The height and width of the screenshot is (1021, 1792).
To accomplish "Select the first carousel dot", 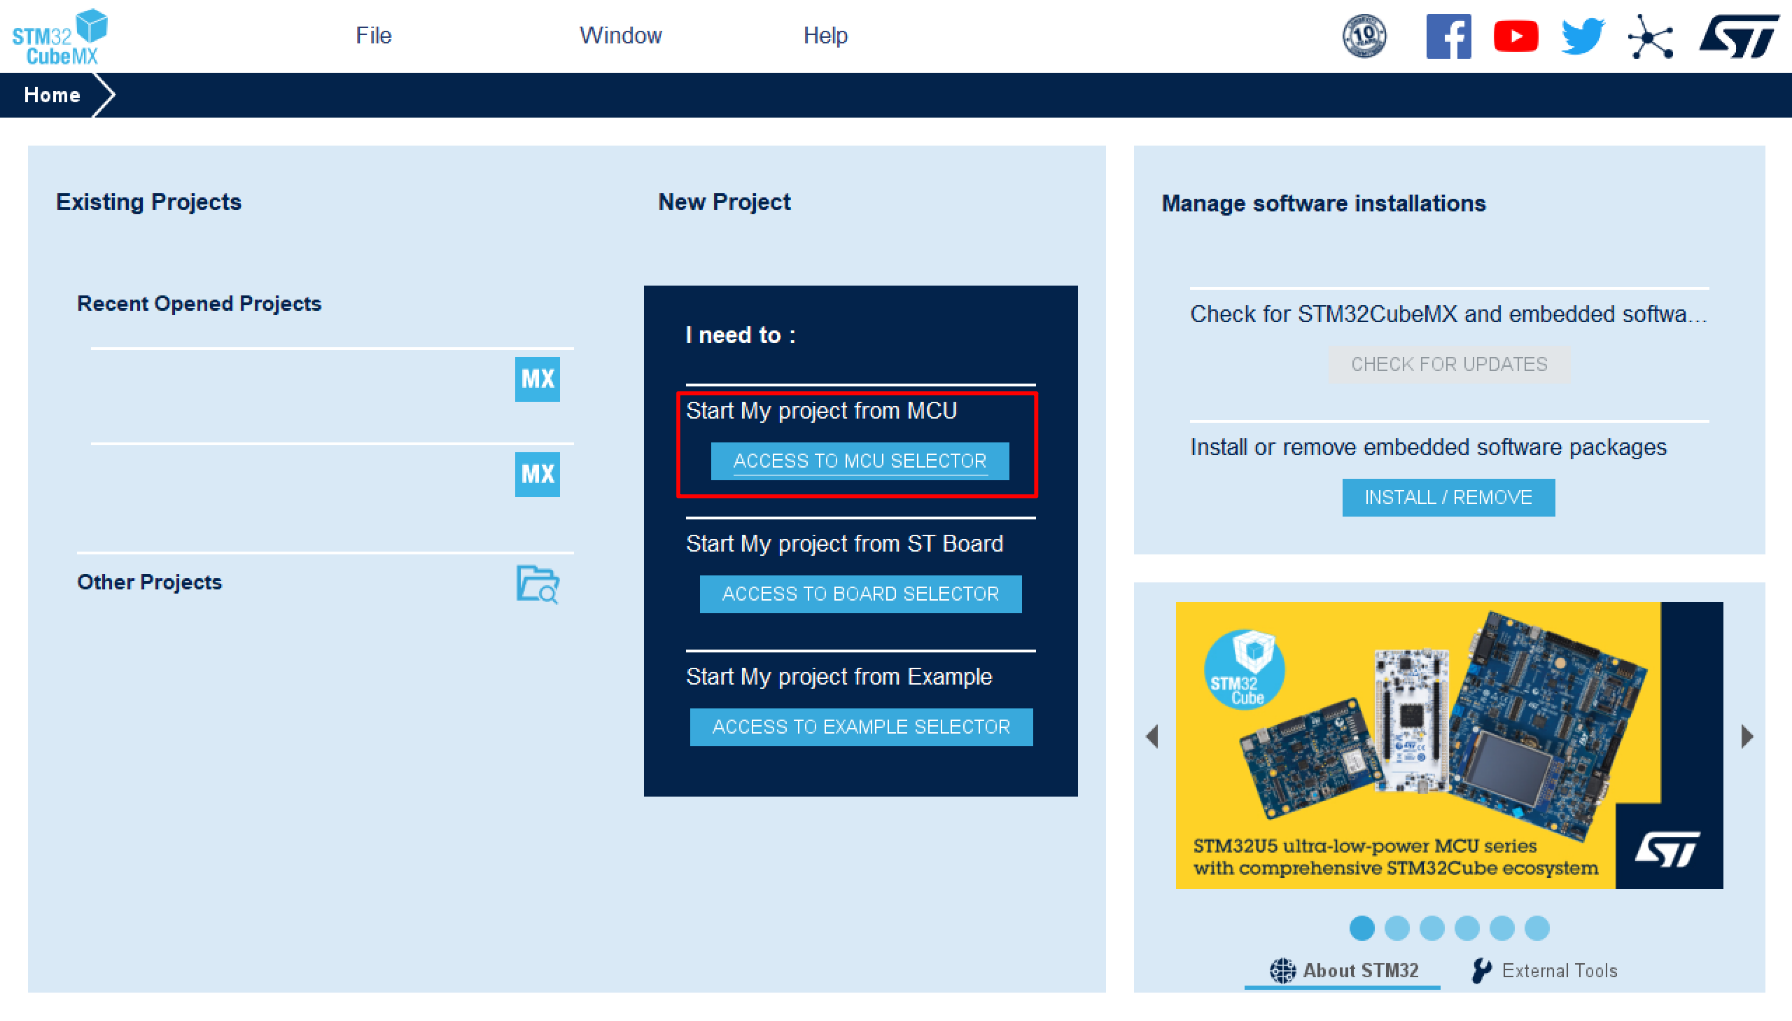I will coord(1362,928).
